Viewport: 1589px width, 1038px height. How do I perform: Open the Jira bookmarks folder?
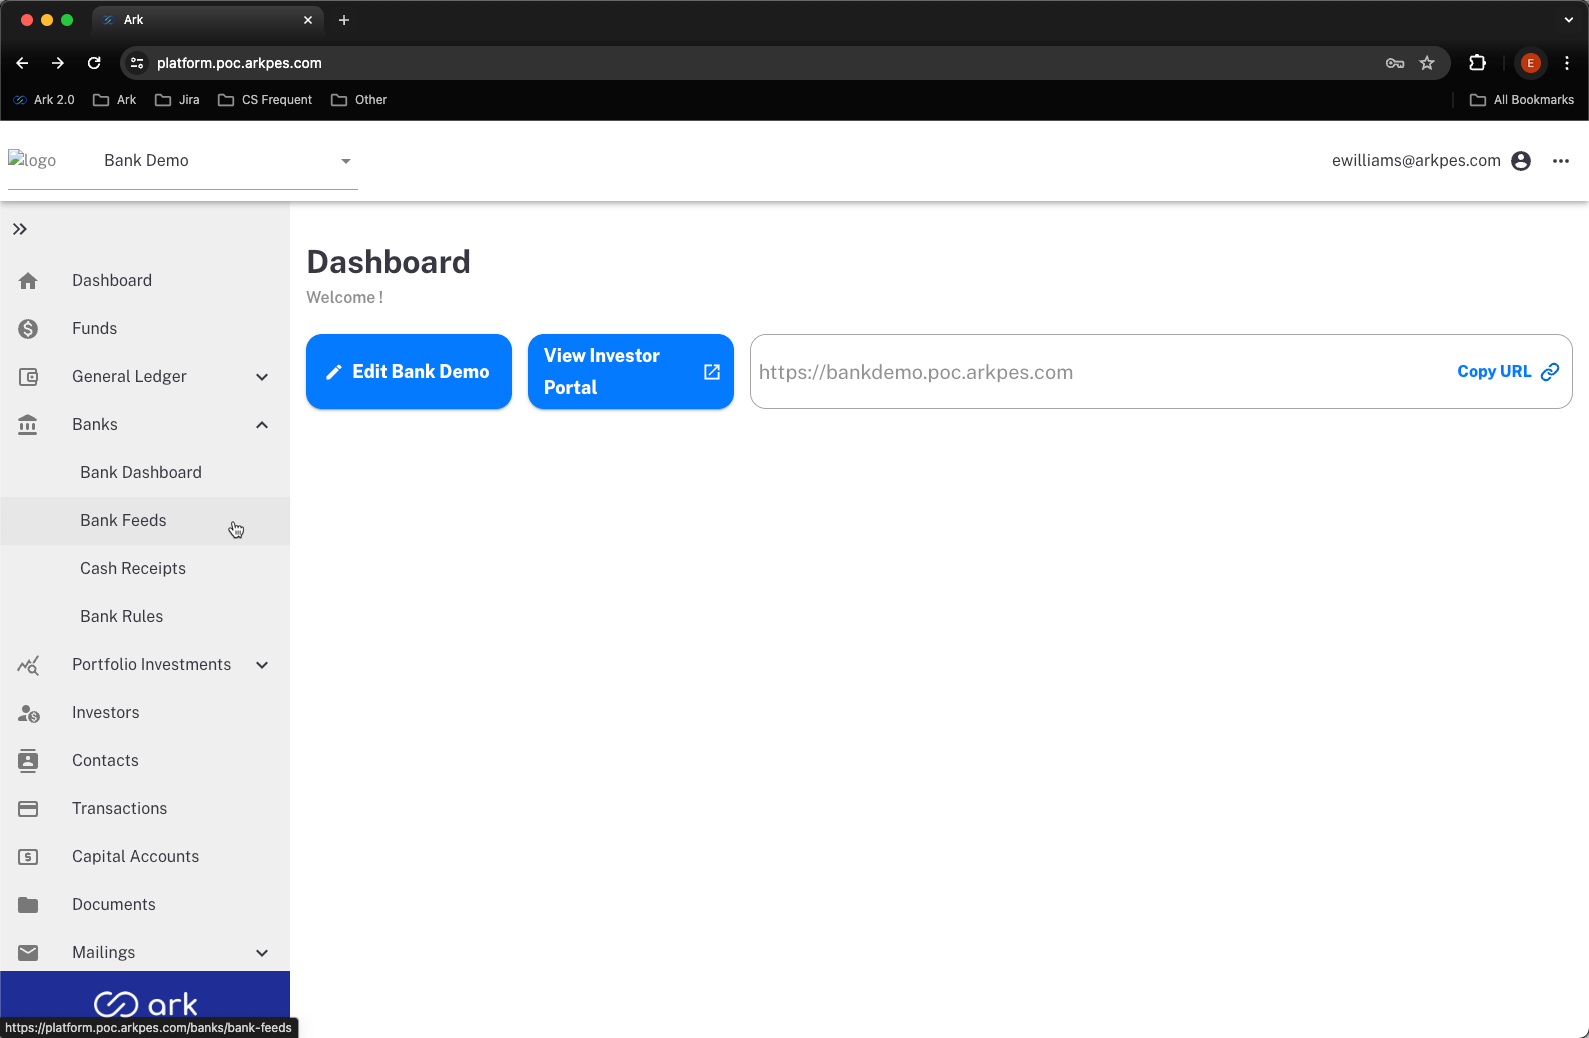(x=177, y=100)
